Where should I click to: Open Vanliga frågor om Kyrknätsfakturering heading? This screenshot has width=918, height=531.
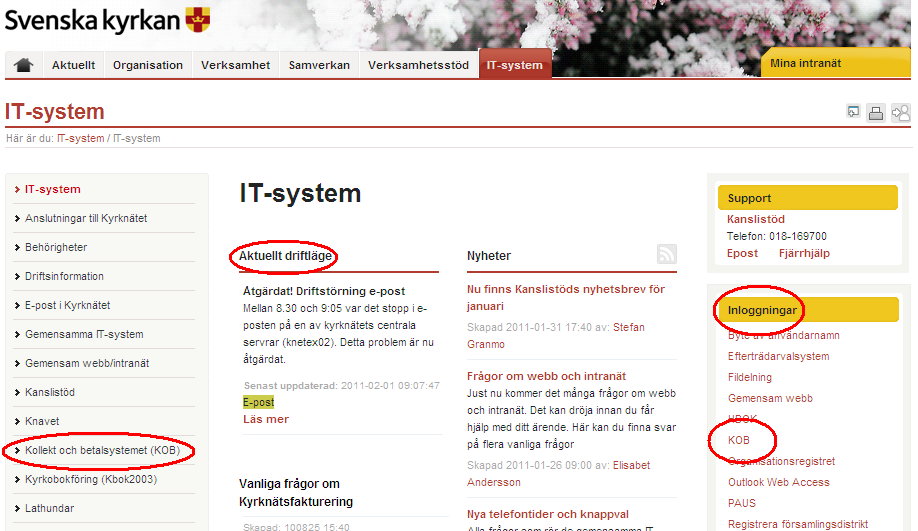(x=296, y=492)
